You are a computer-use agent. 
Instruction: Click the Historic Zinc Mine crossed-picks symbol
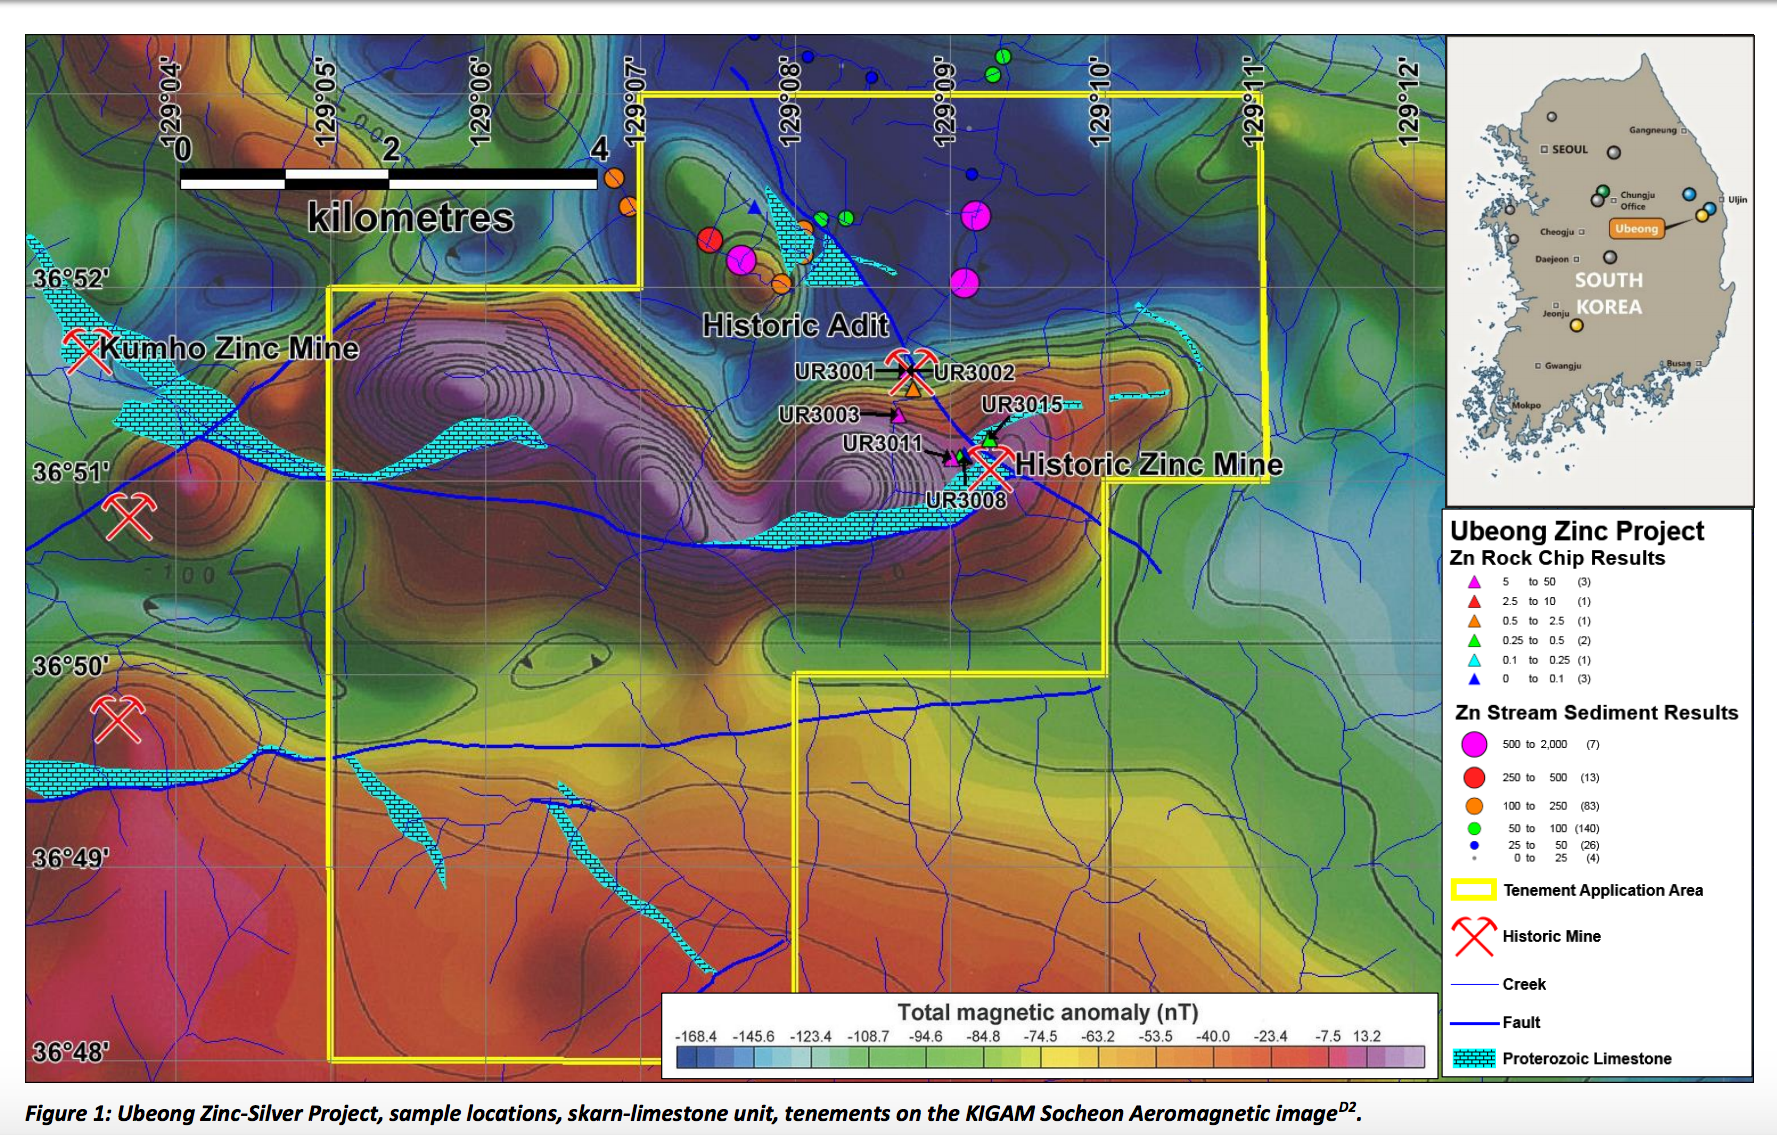click(x=990, y=467)
